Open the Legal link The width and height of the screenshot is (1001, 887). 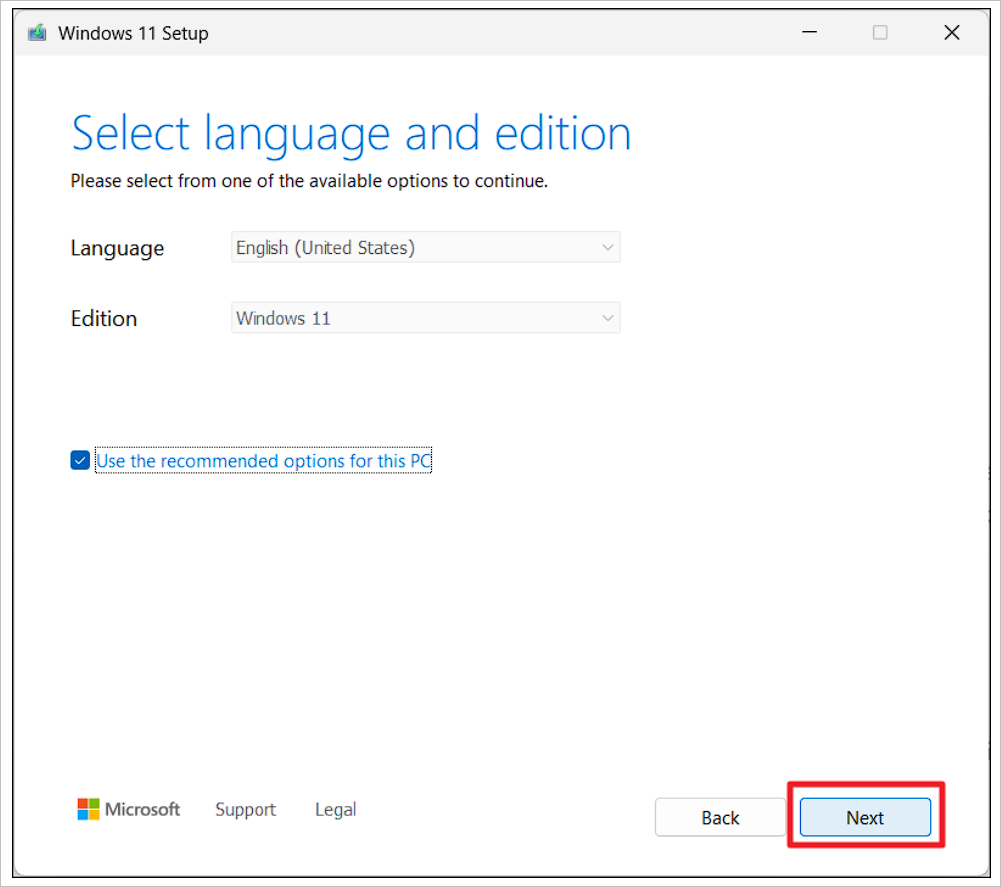[x=336, y=810]
